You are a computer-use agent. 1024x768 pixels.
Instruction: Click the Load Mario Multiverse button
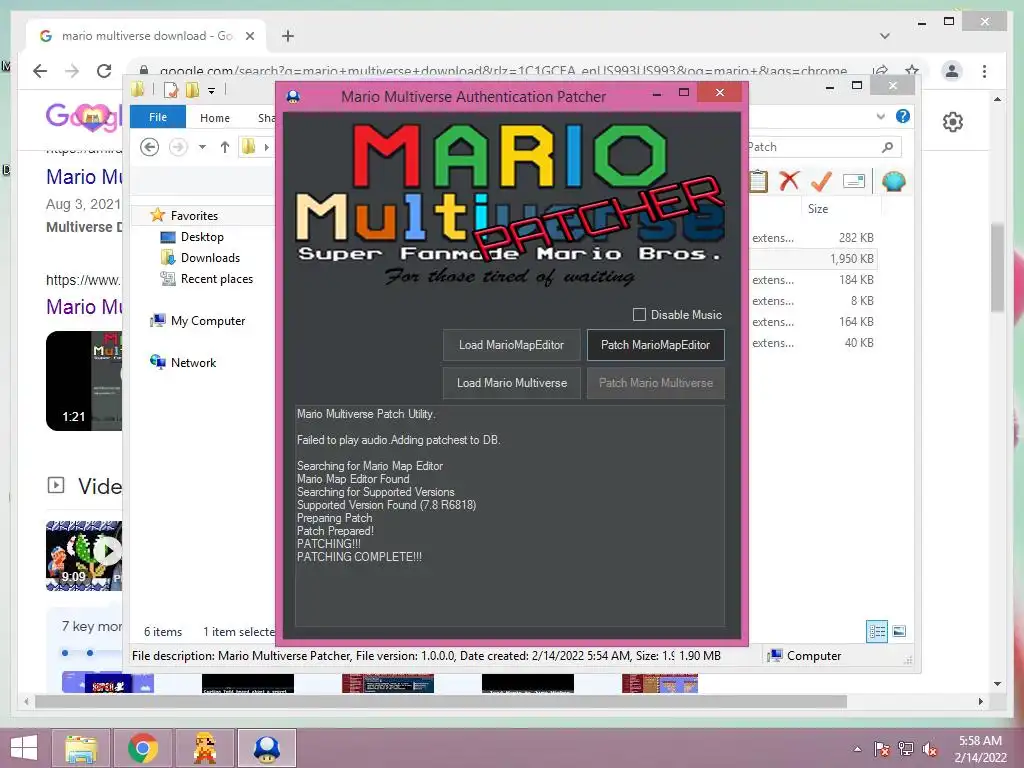tap(511, 383)
